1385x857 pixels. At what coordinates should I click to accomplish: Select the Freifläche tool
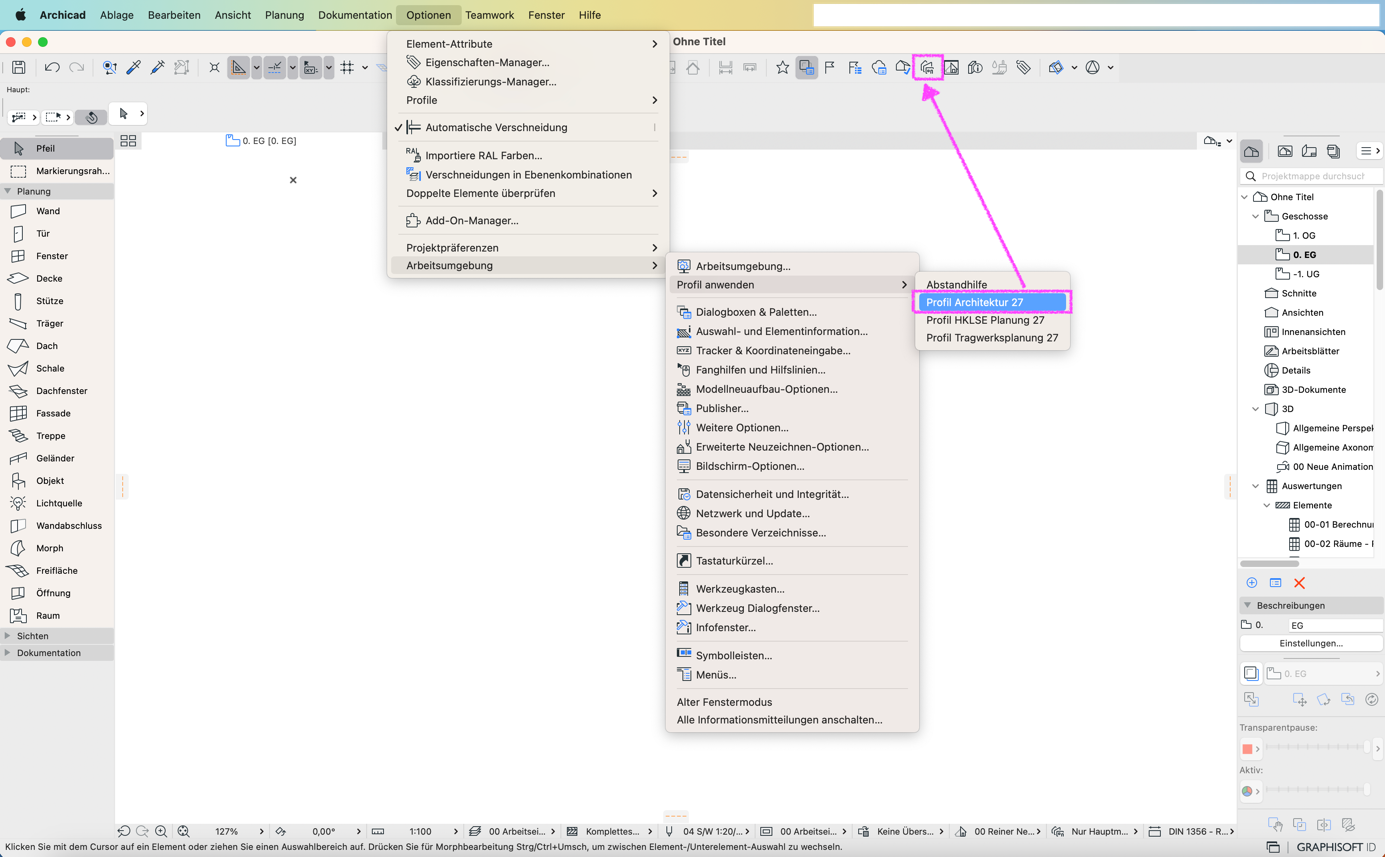pos(57,571)
